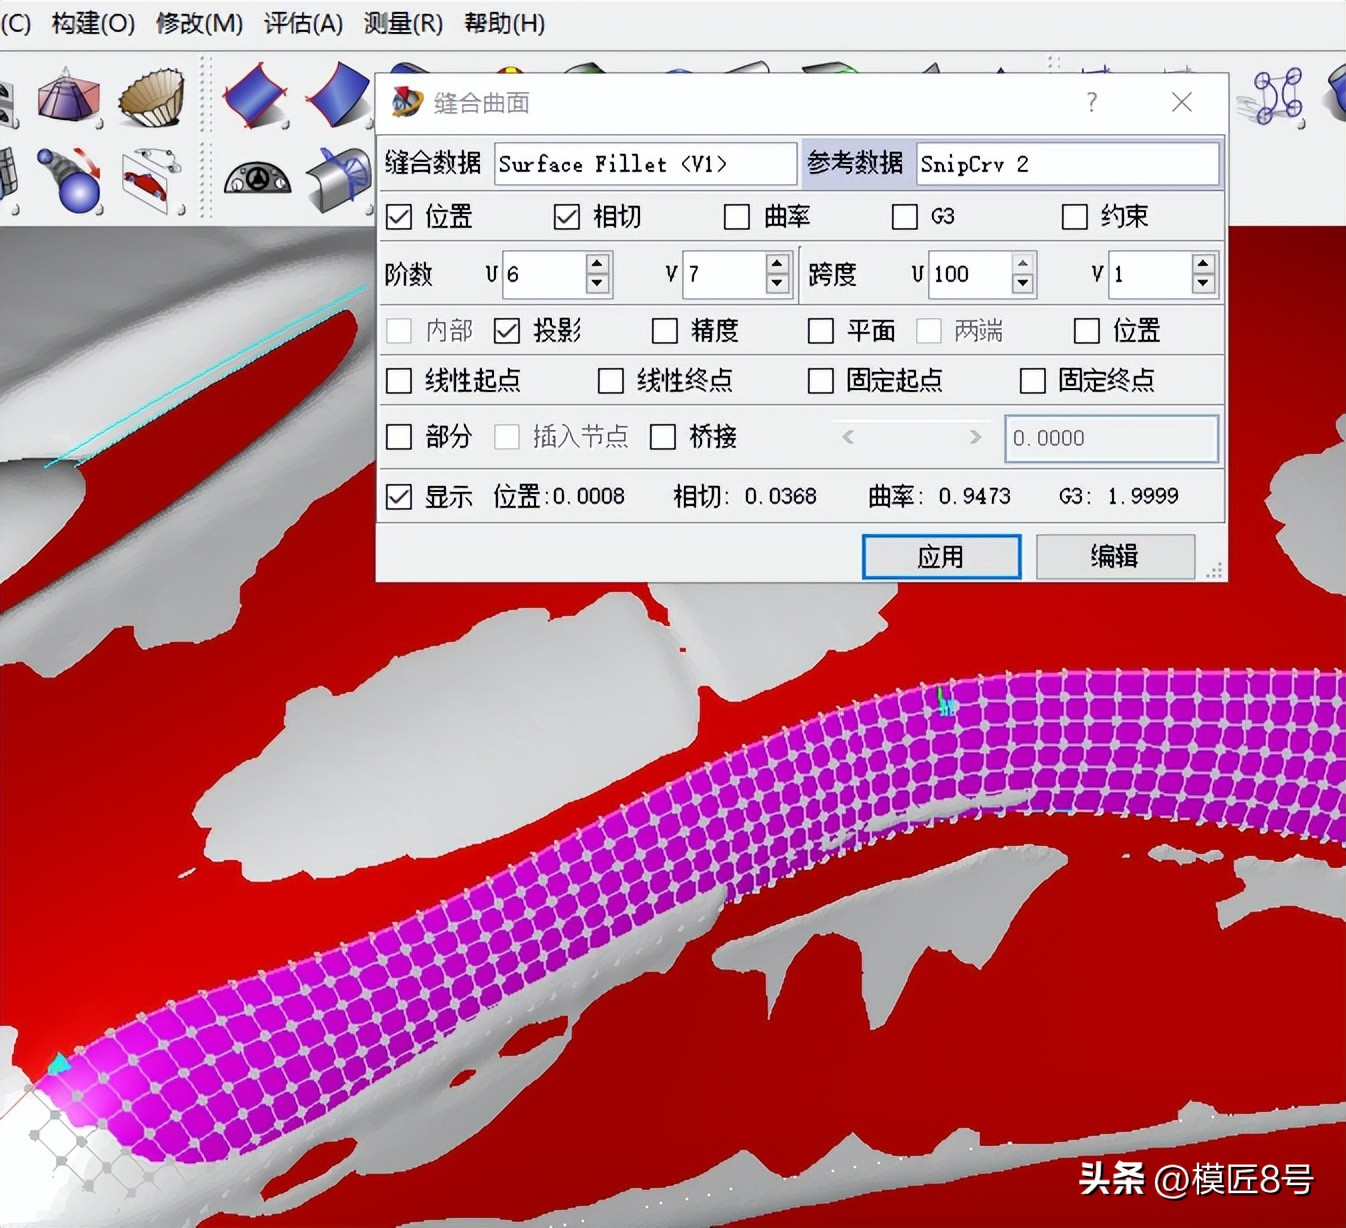Click the 编辑 button in the dialog
This screenshot has width=1346, height=1228.
point(1115,557)
